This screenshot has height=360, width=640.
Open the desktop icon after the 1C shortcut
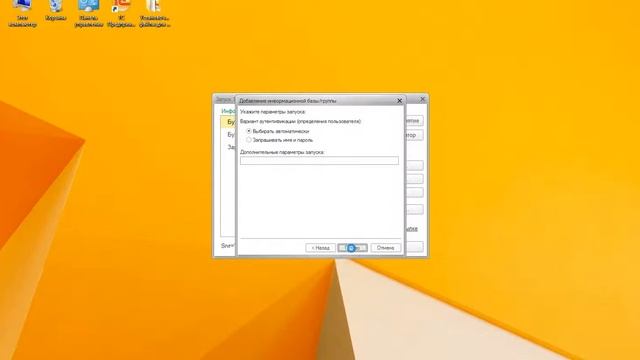click(x=154, y=13)
